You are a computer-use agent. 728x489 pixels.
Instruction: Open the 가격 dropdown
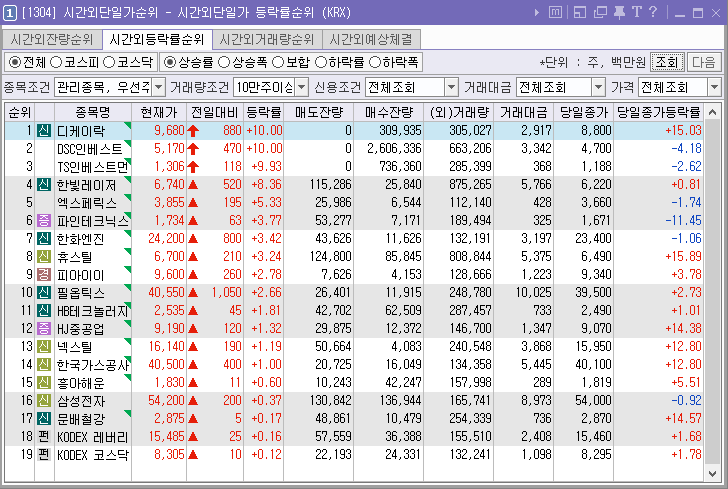point(714,87)
